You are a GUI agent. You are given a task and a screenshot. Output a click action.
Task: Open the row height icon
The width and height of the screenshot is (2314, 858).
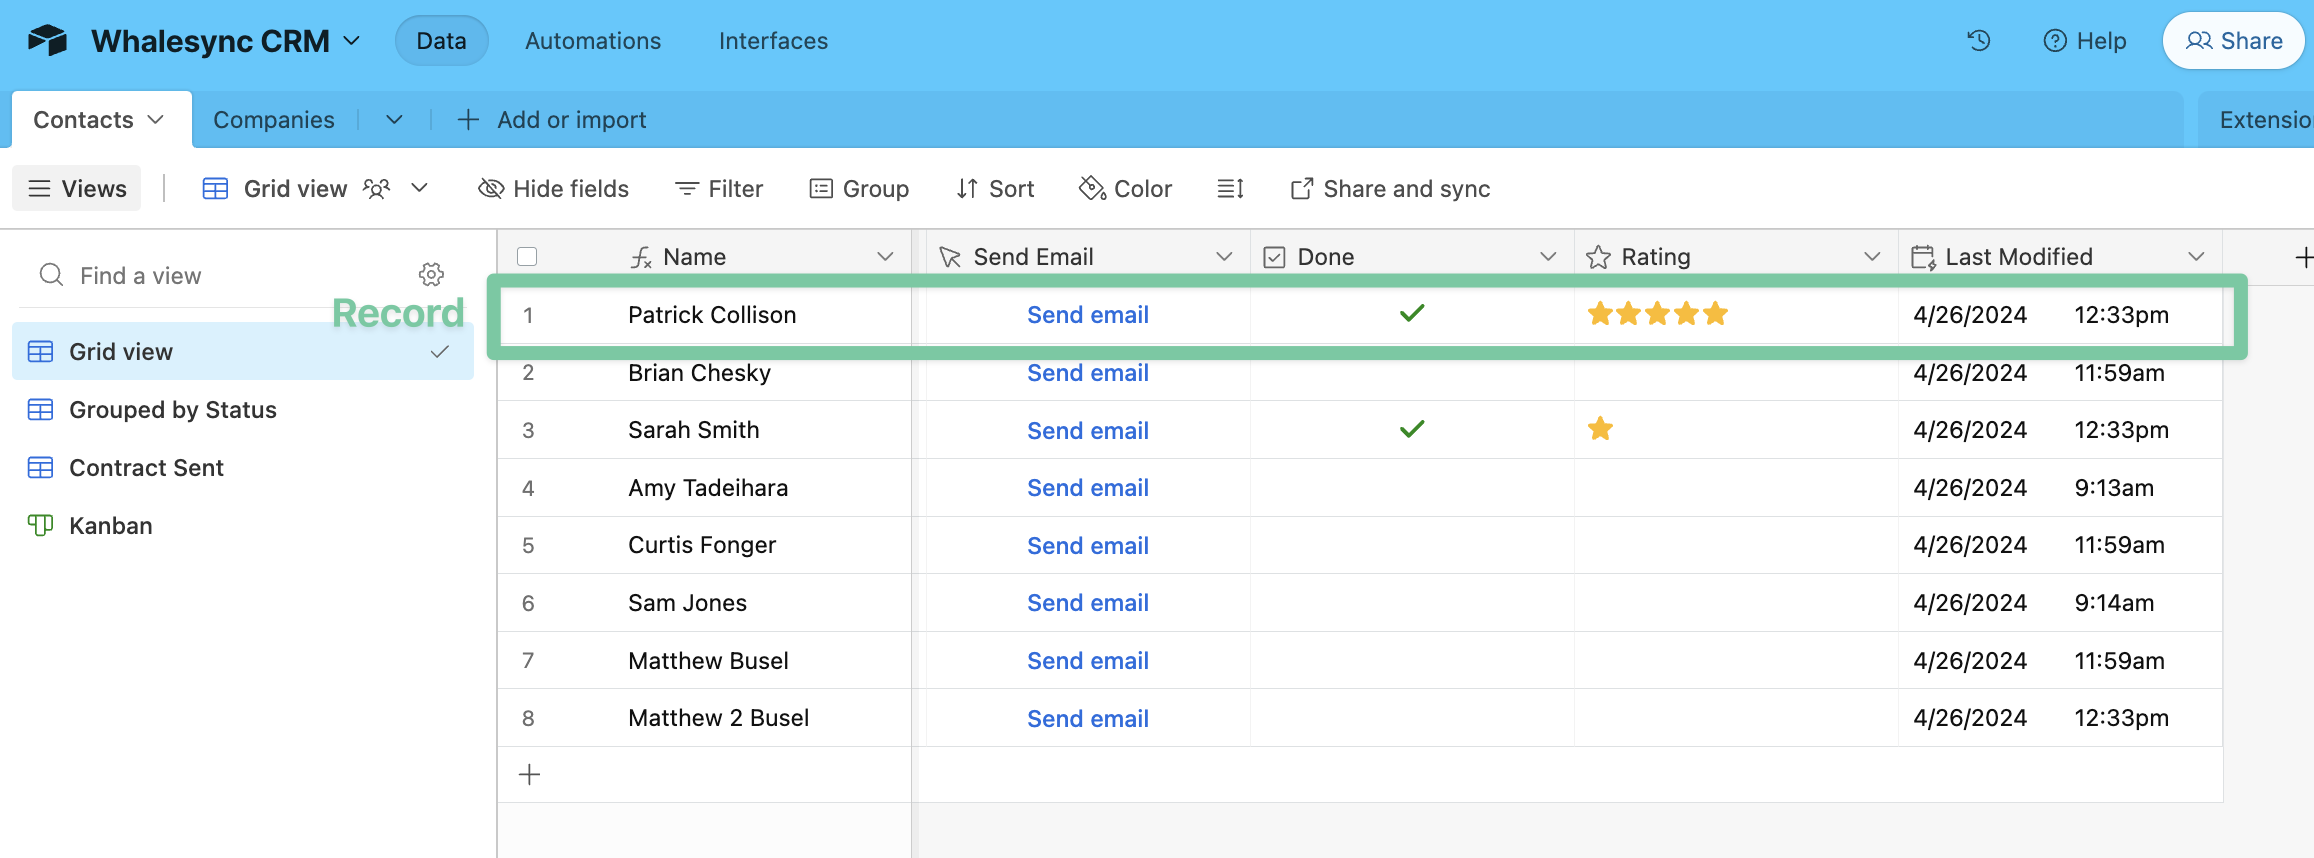(x=1230, y=189)
